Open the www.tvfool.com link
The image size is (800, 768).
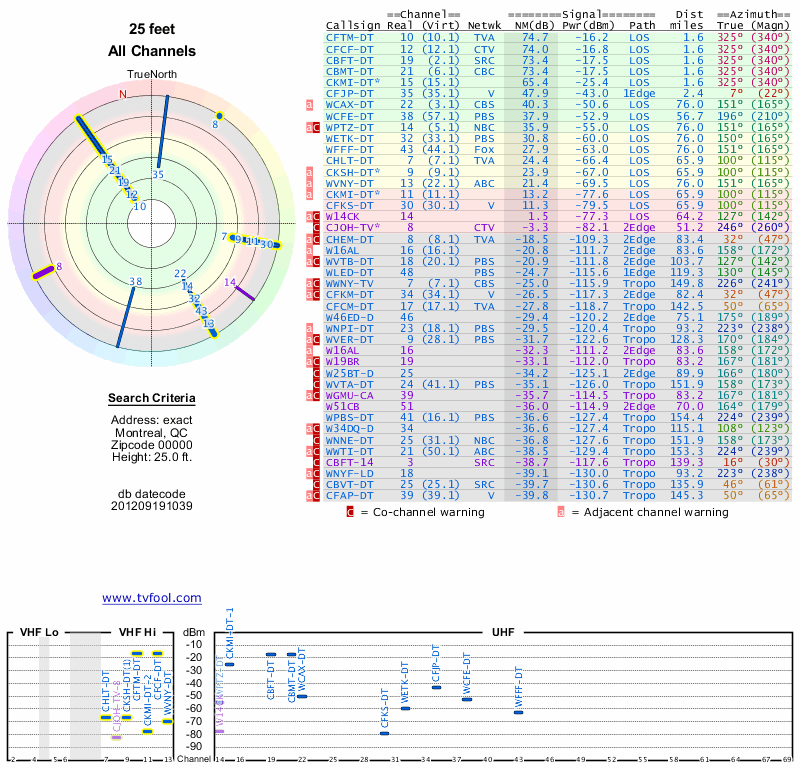[x=151, y=598]
